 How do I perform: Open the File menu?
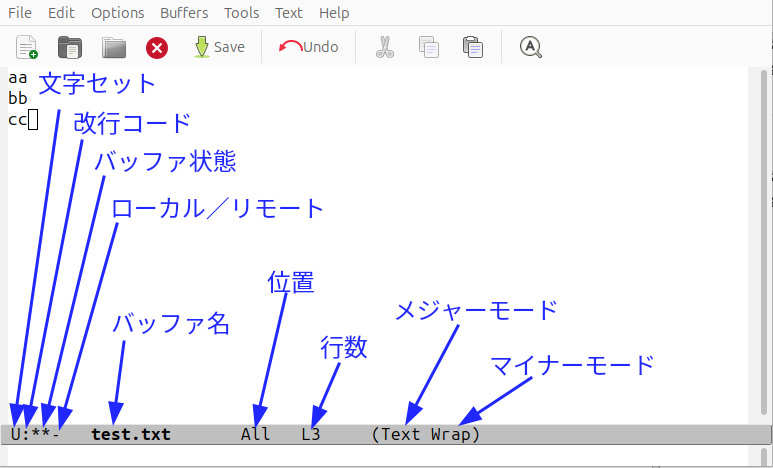20,13
